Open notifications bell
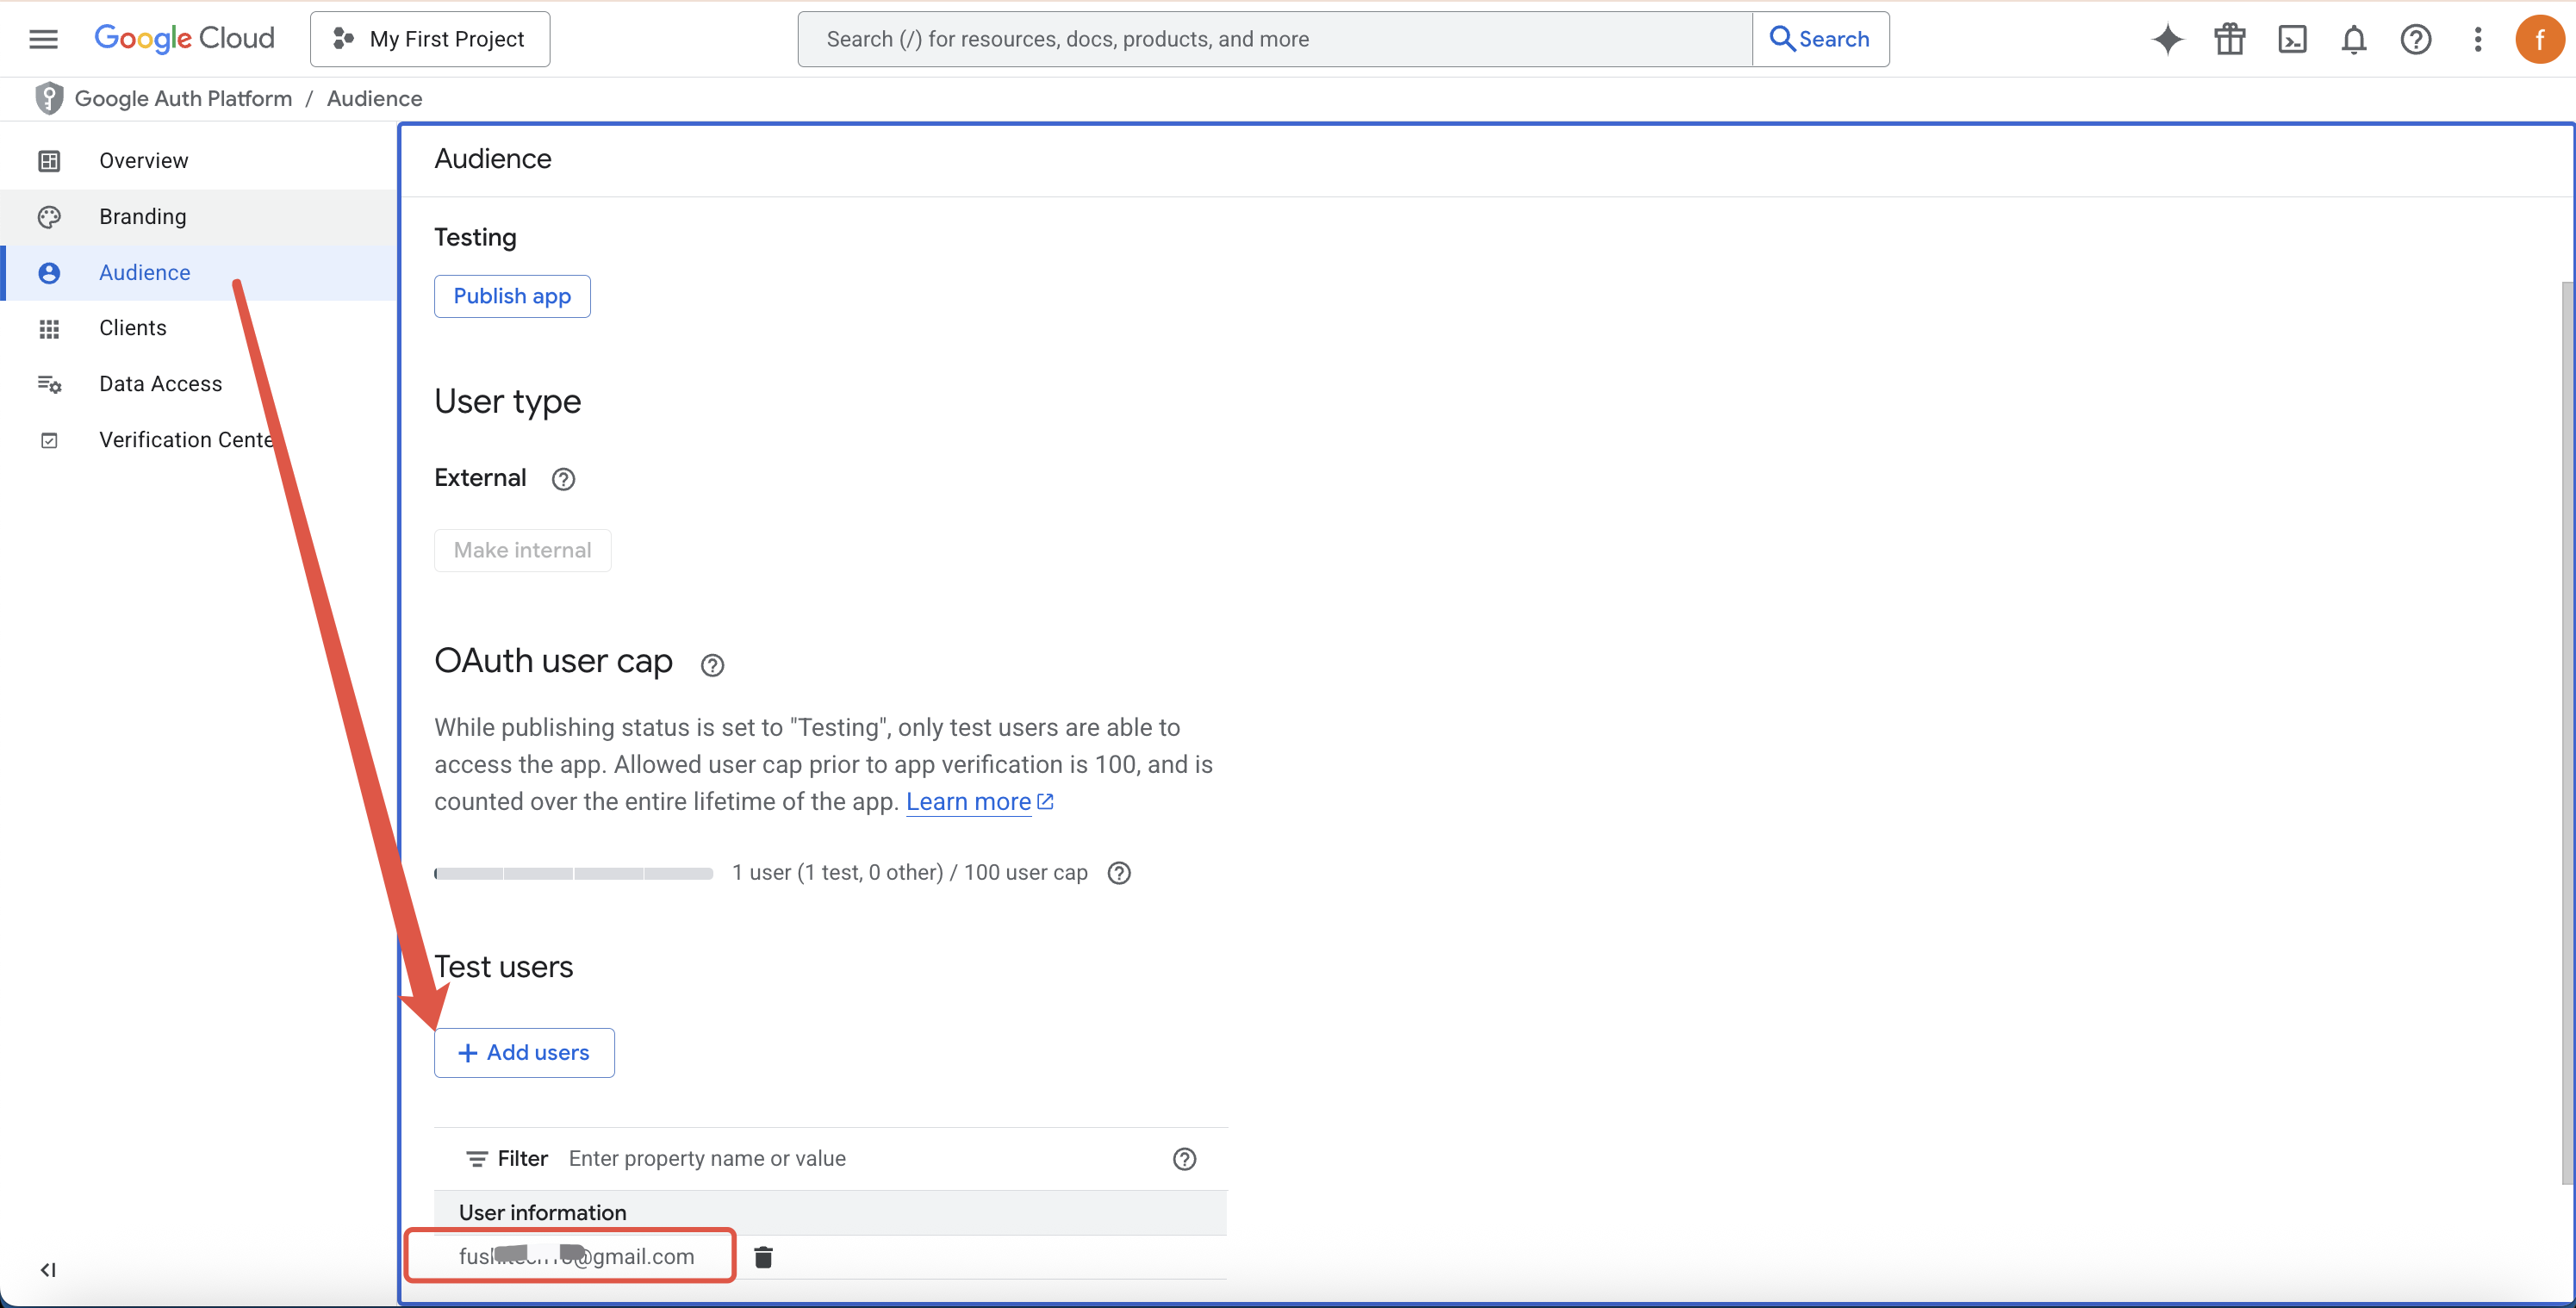 coord(2353,39)
